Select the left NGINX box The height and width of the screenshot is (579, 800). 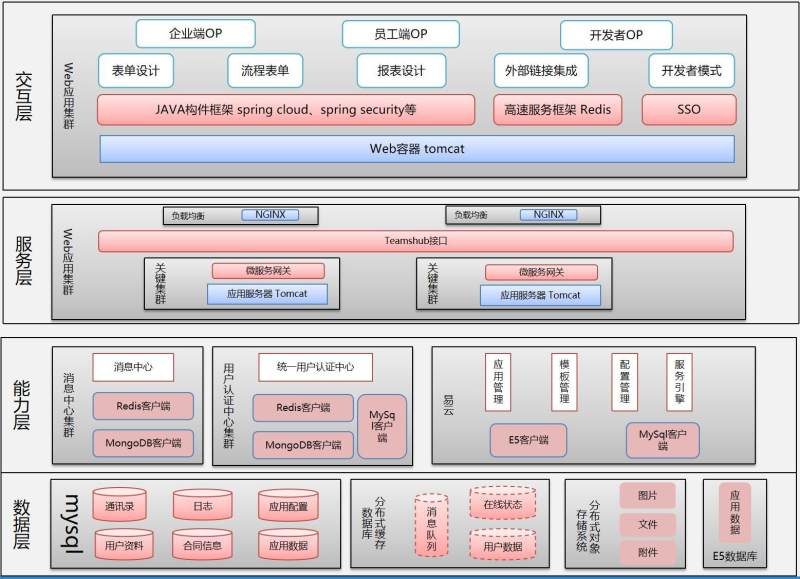point(270,215)
